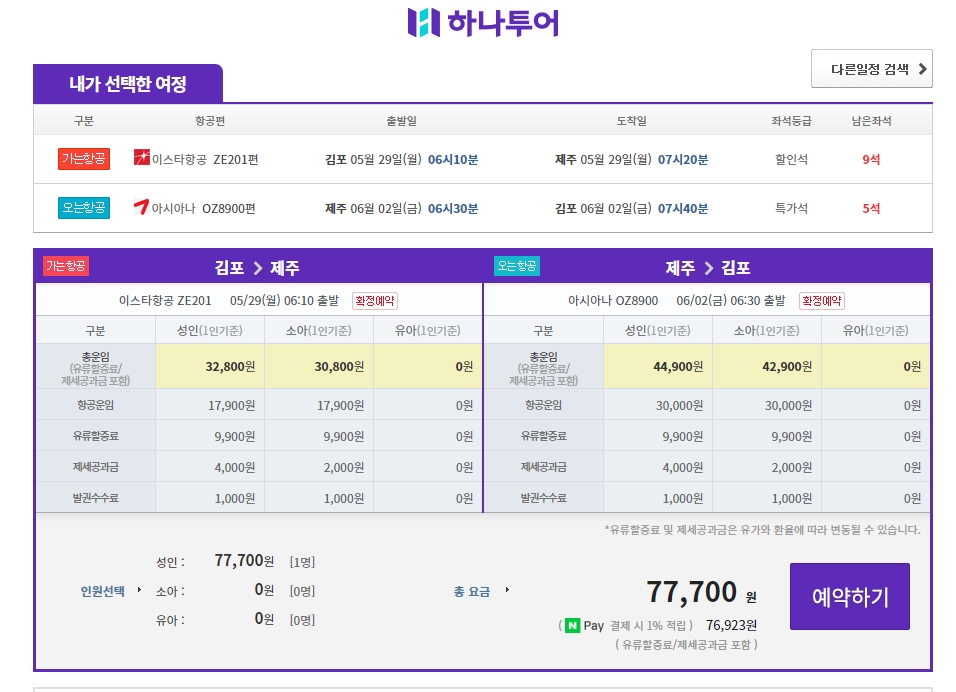Click chevron between 제주 and 김포 in header
This screenshot has height=692, width=956.
708,268
